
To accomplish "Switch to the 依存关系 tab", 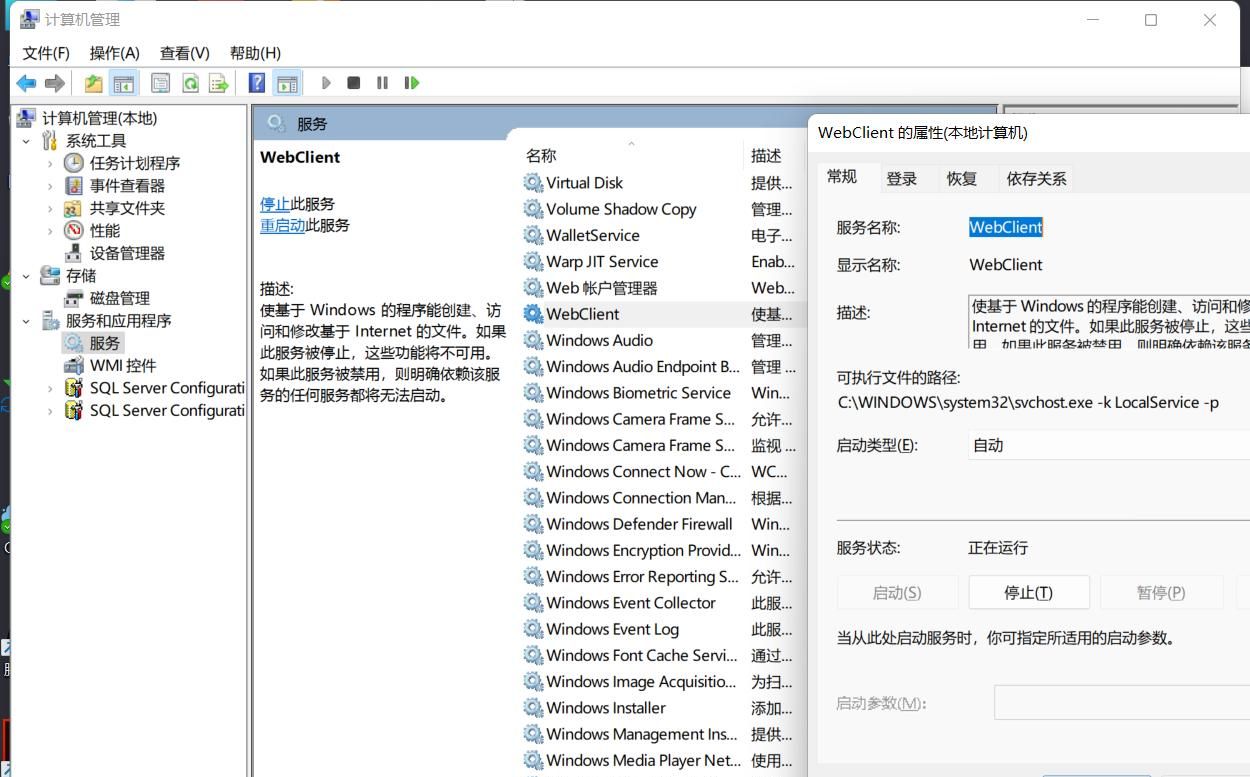I will pyautogui.click(x=1035, y=178).
